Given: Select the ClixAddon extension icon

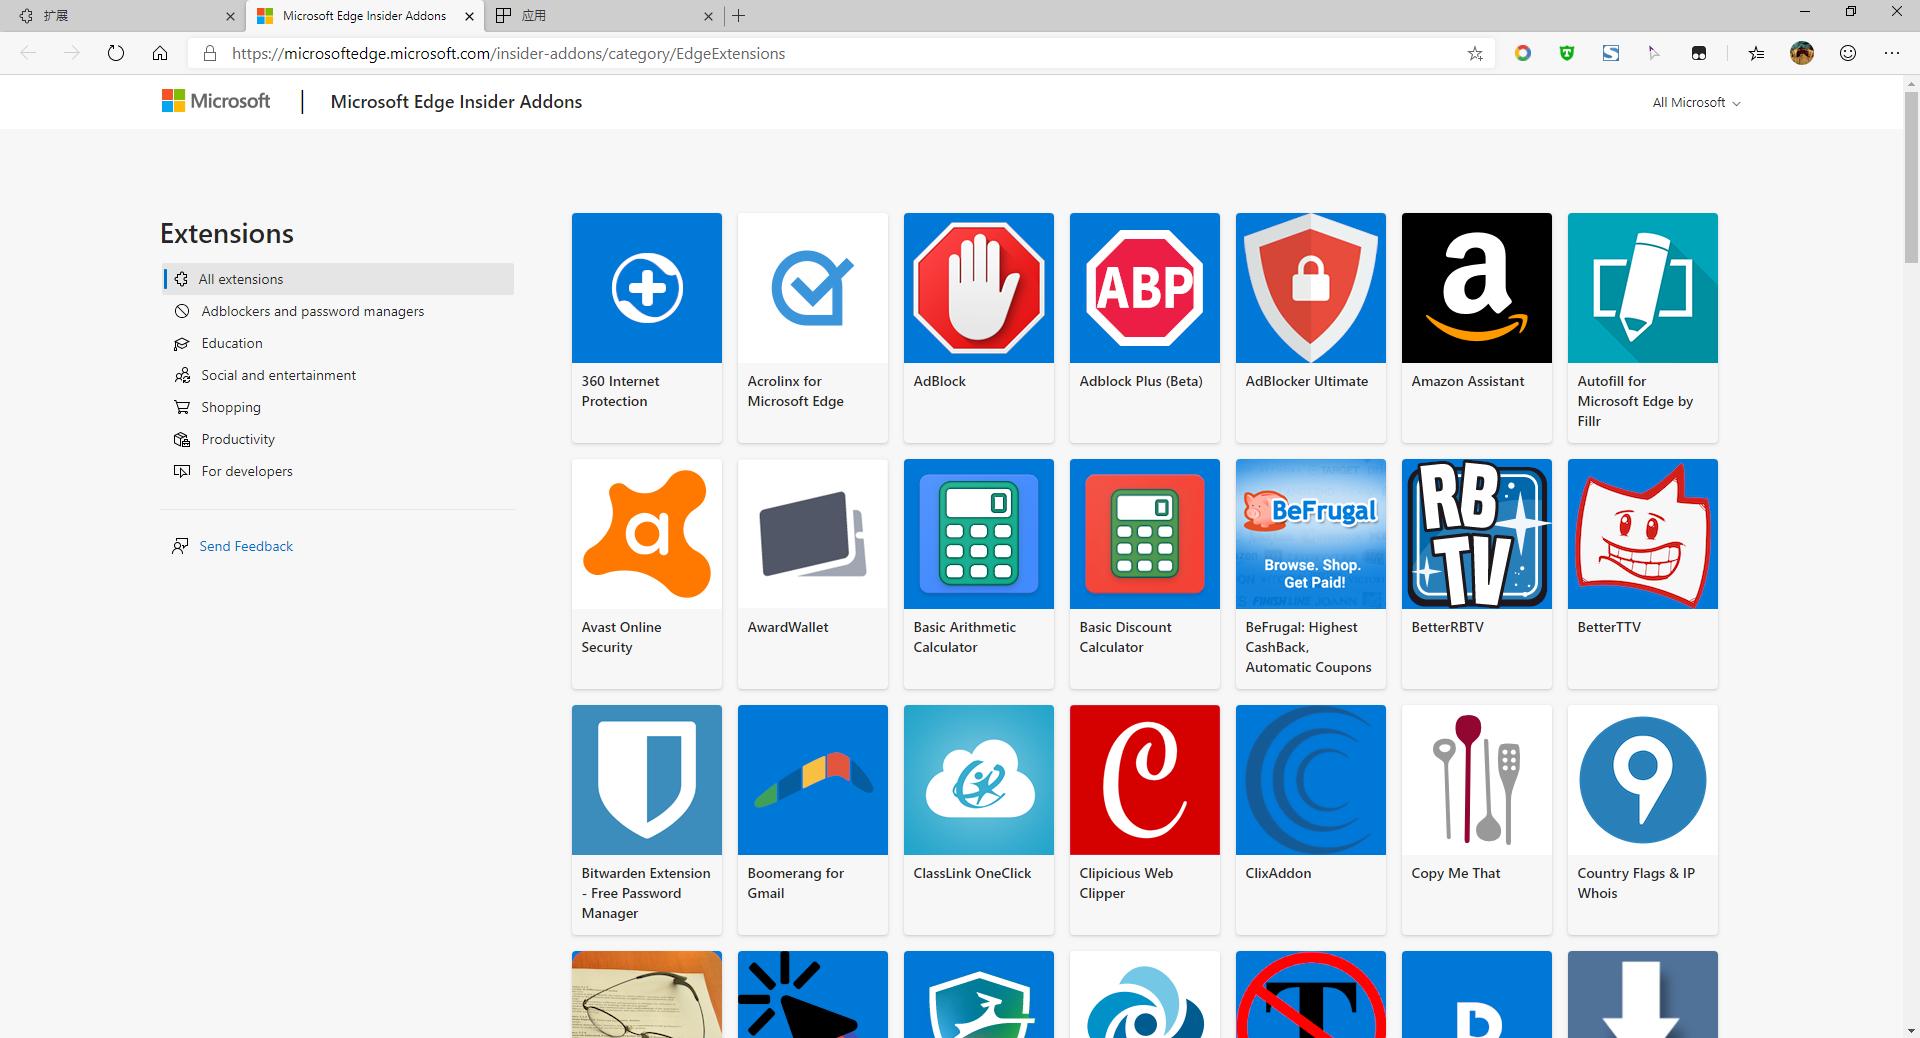Looking at the screenshot, I should pyautogui.click(x=1311, y=780).
